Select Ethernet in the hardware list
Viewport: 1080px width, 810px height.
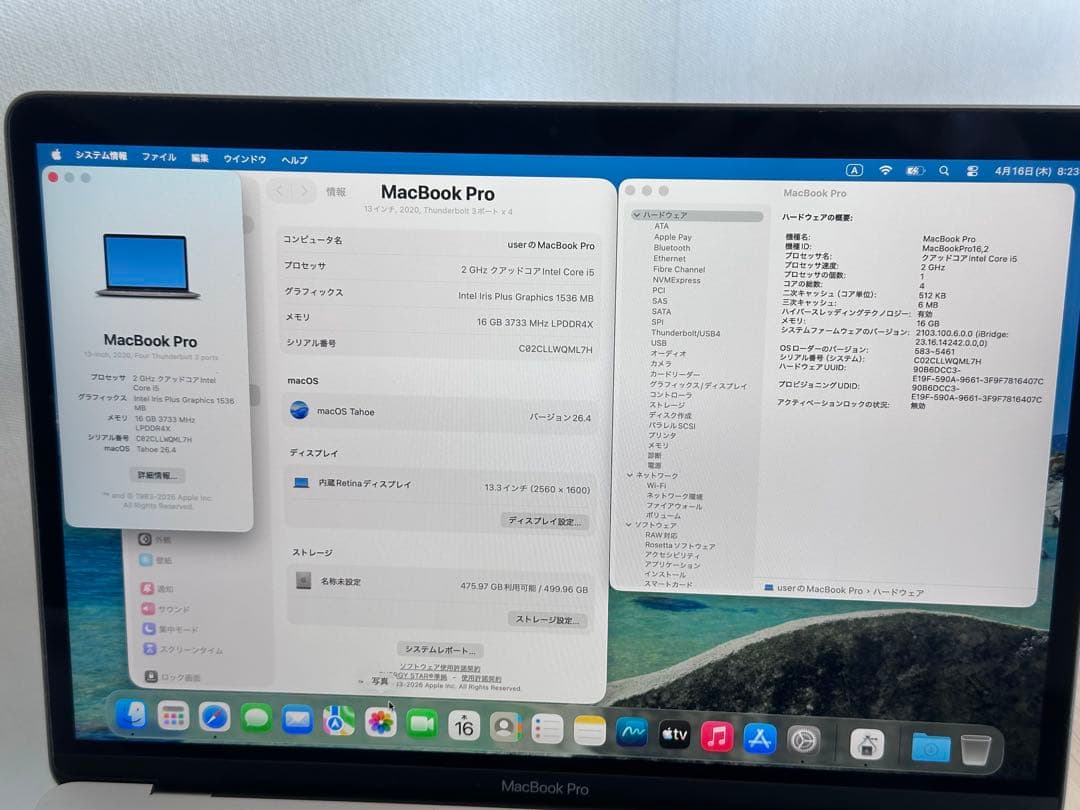[x=669, y=258]
